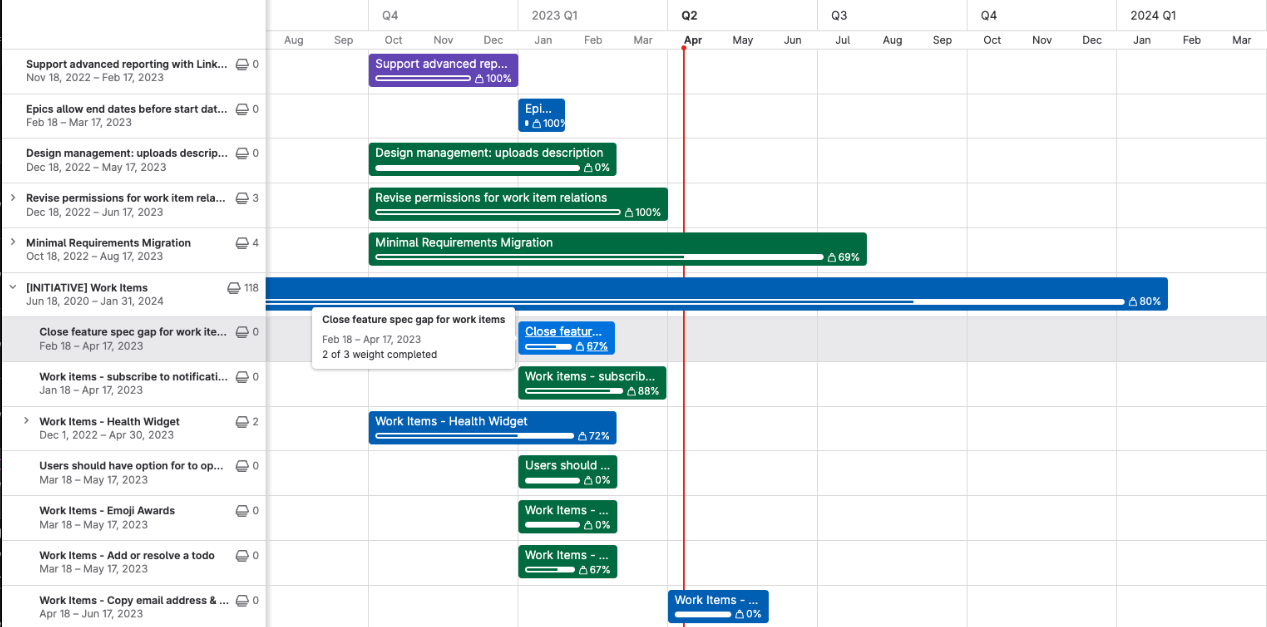Click the epic icon on Work Items - Health Widget row

(x=242, y=422)
